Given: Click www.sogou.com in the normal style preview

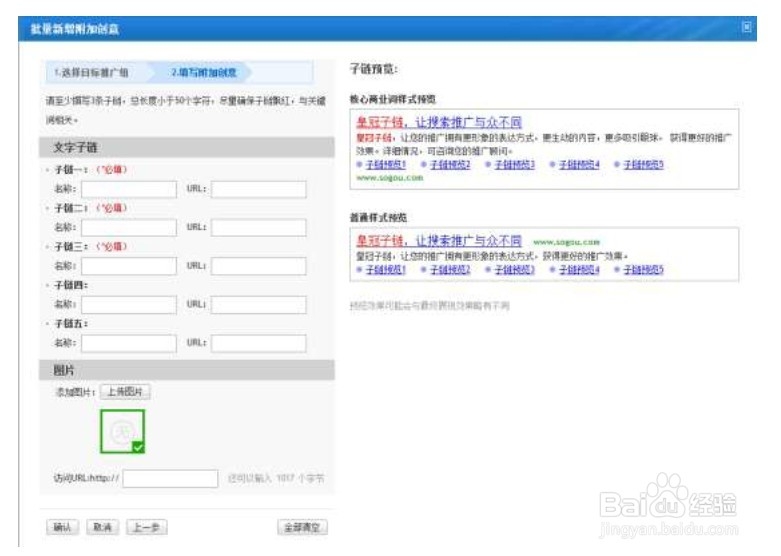Looking at the screenshot, I should [x=566, y=242].
